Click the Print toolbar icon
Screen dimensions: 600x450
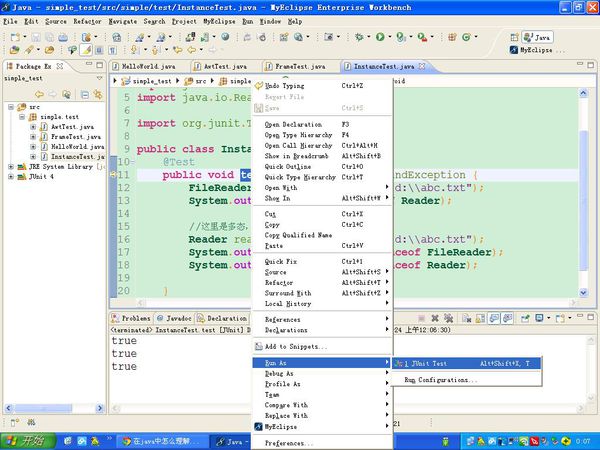coord(63,37)
